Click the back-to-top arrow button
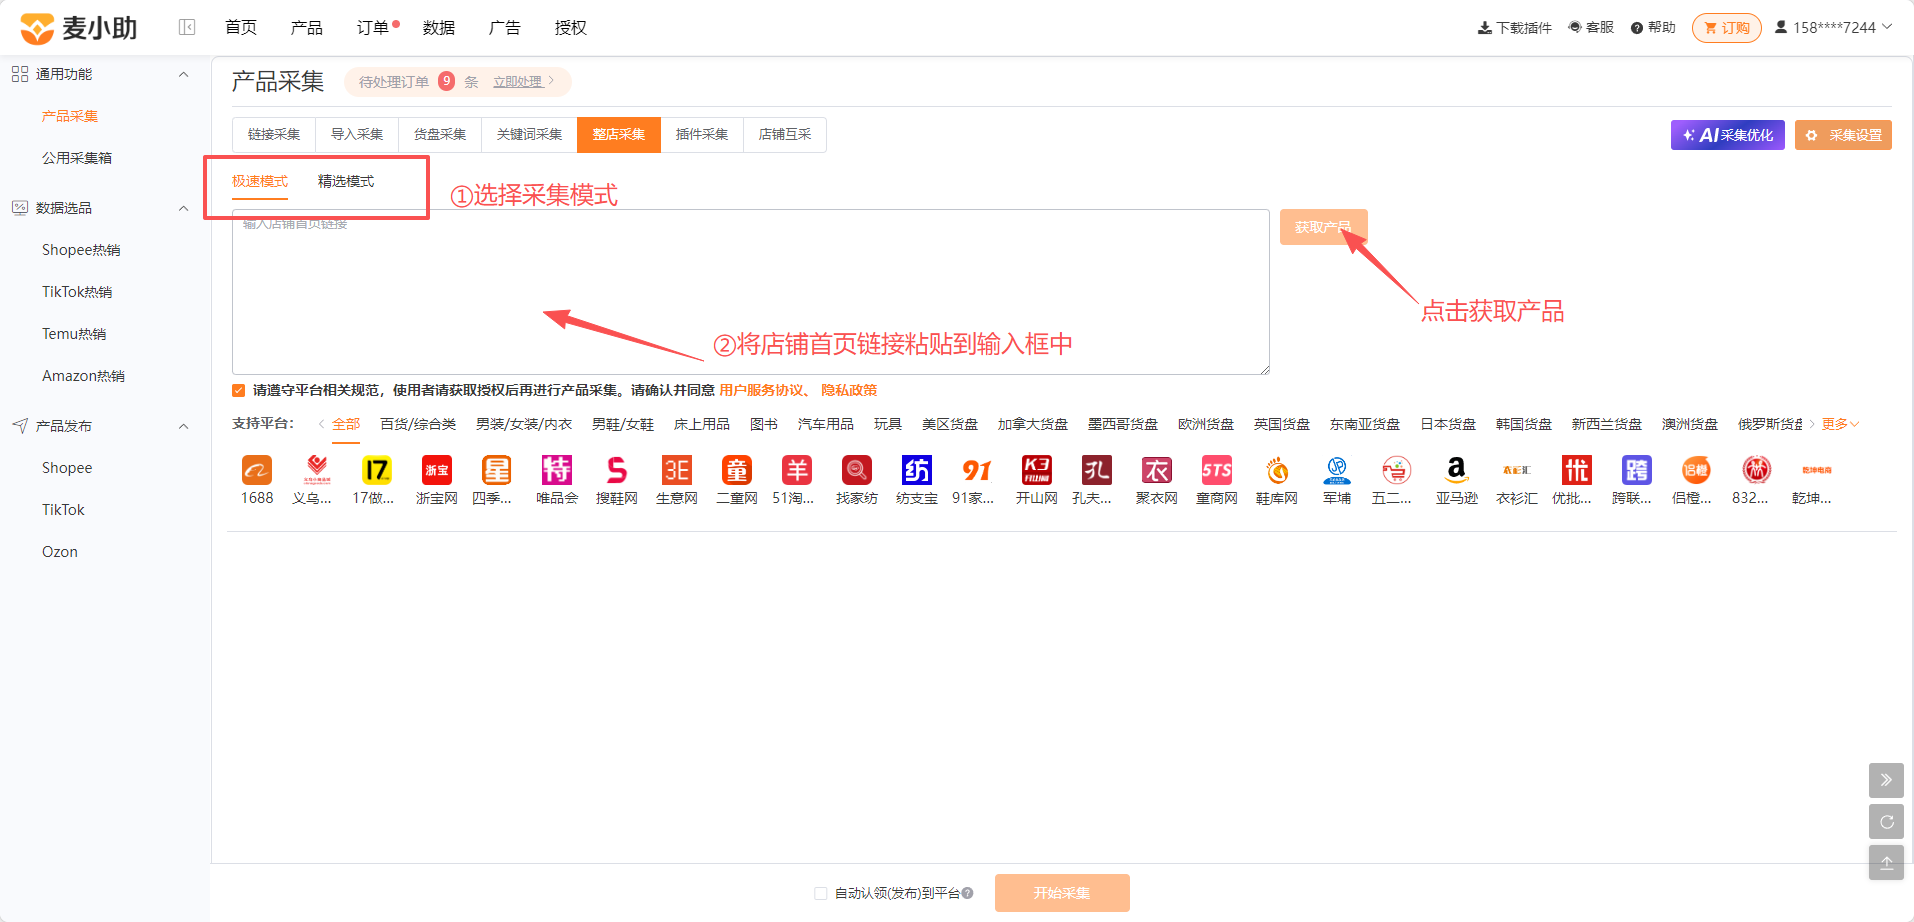Screen dimensions: 1914x922 (x=1886, y=863)
